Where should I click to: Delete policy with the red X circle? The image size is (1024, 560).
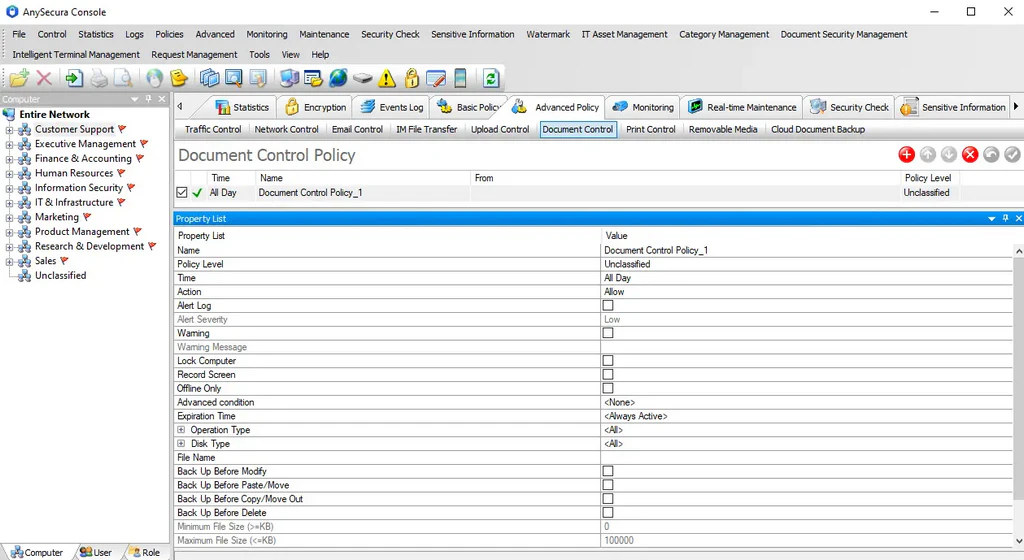(970, 155)
